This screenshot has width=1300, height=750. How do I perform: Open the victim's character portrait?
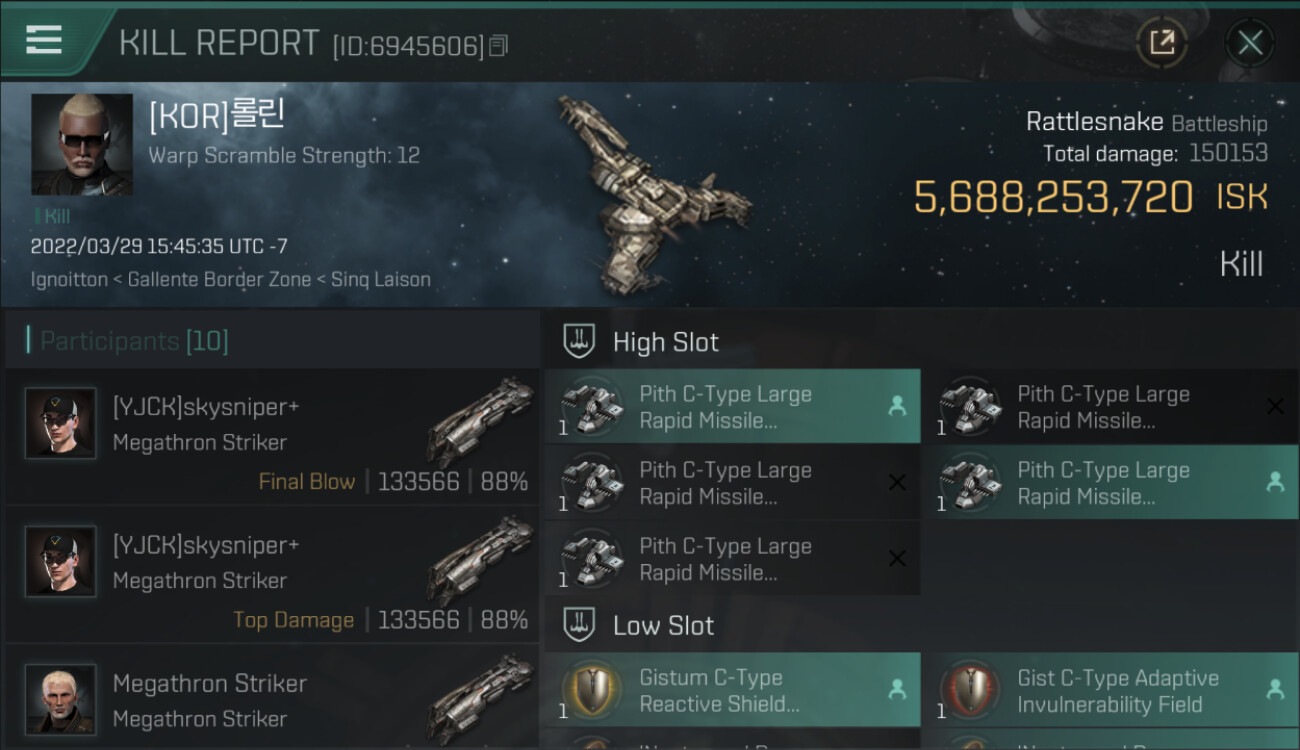[82, 144]
